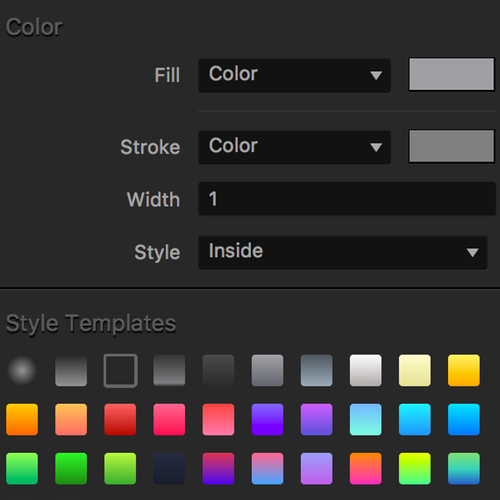Select the bright green template in third row
Viewport: 500px width, 500px height.
click(x=71, y=468)
